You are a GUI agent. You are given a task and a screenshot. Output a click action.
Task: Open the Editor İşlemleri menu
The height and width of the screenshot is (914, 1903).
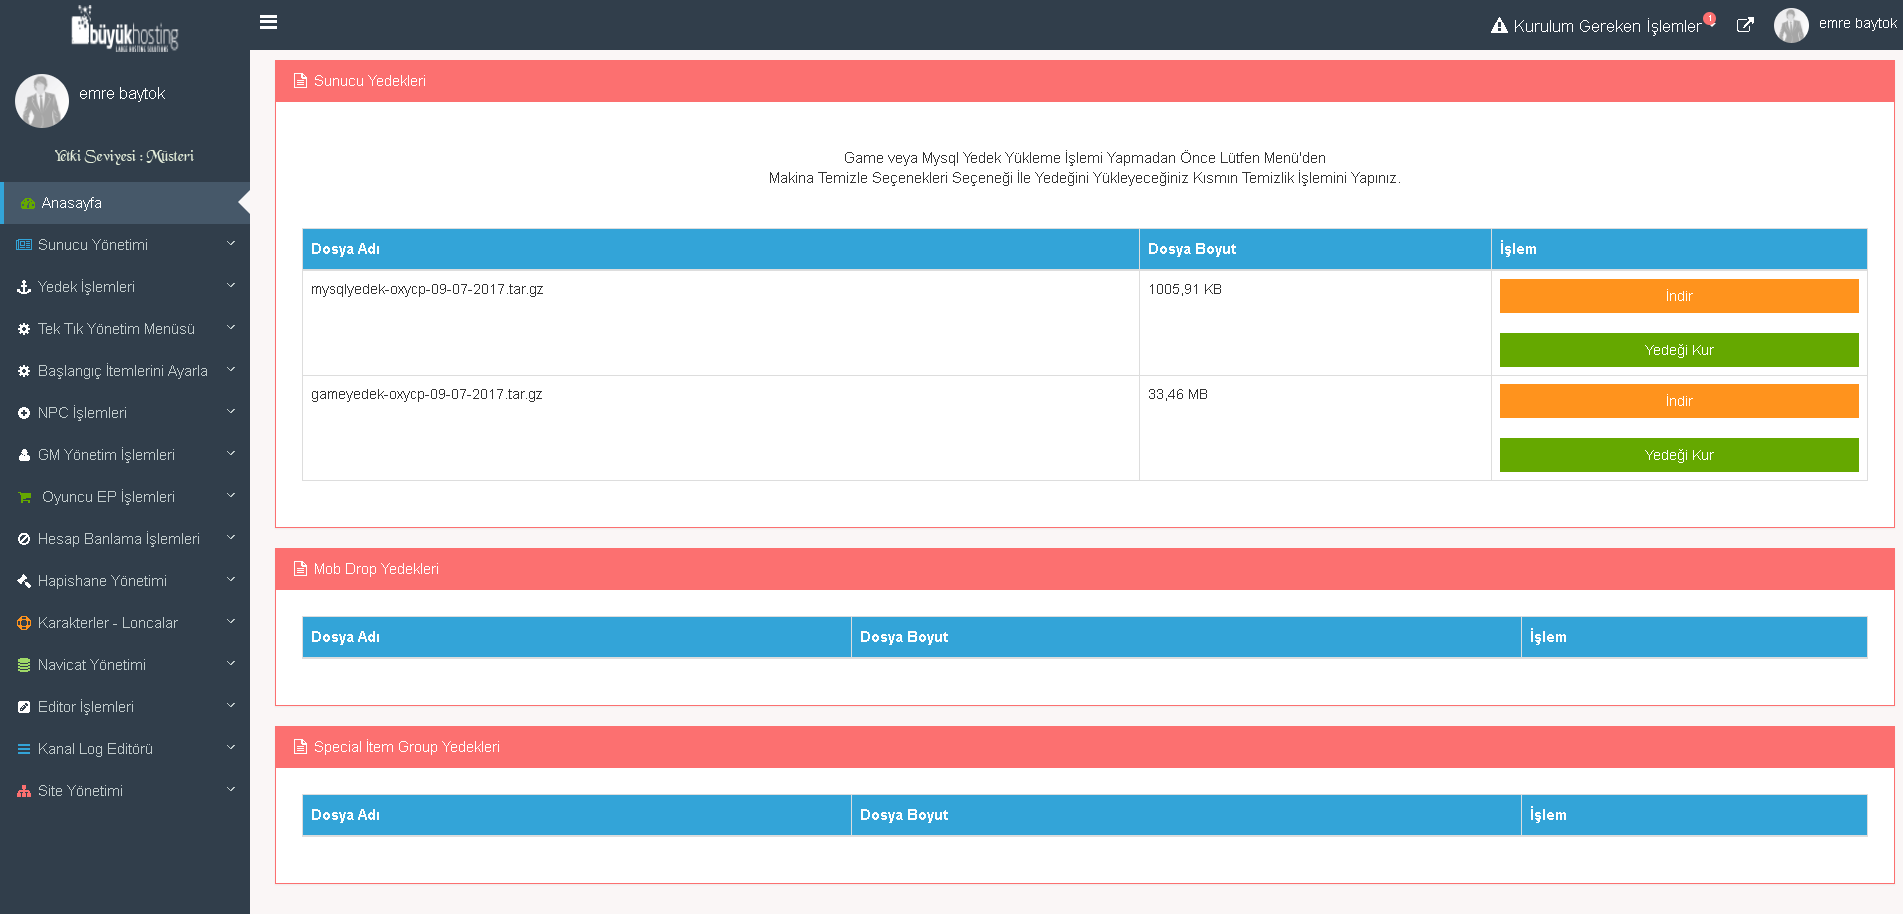pyautogui.click(x=86, y=707)
